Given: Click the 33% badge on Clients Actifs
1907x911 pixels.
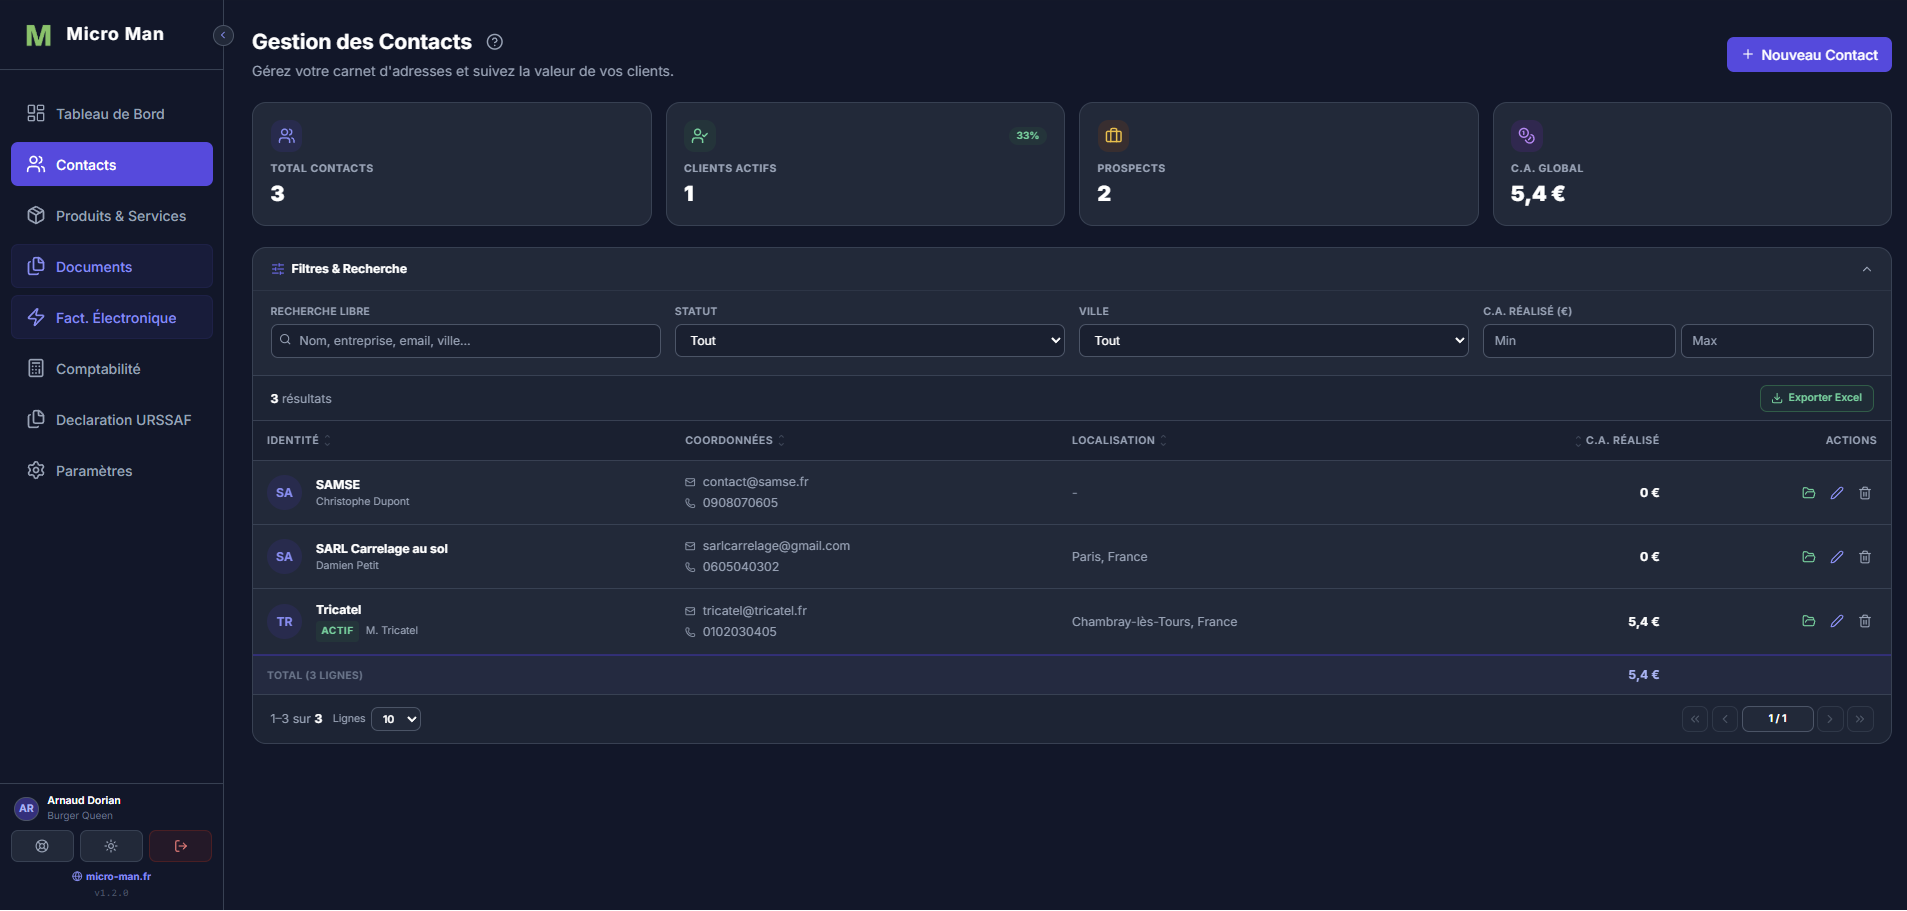Looking at the screenshot, I should click(1027, 136).
